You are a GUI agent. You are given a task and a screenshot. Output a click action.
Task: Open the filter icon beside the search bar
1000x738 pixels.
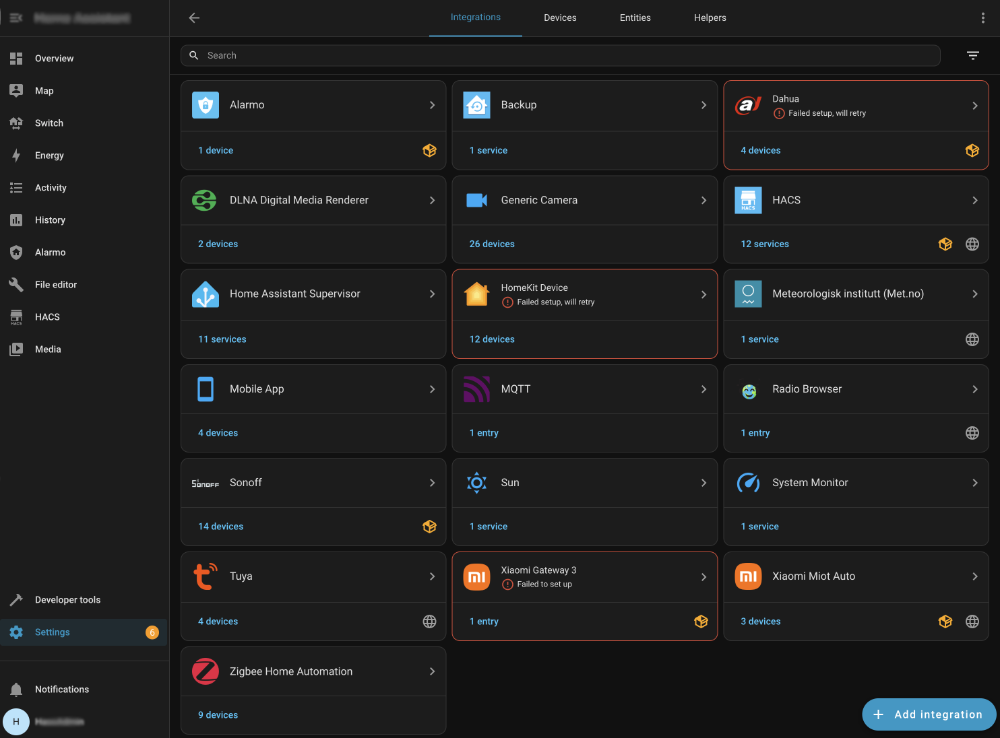tap(972, 55)
